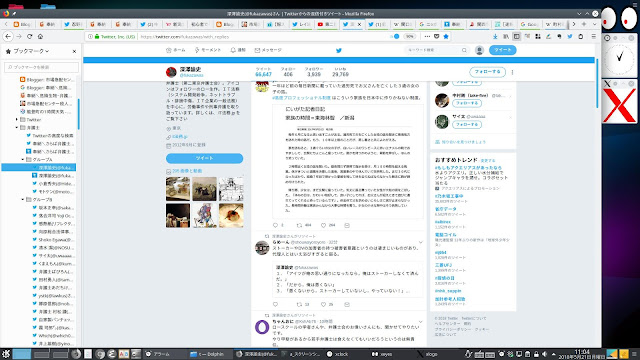Open the new tab plus button

click(x=584, y=24)
